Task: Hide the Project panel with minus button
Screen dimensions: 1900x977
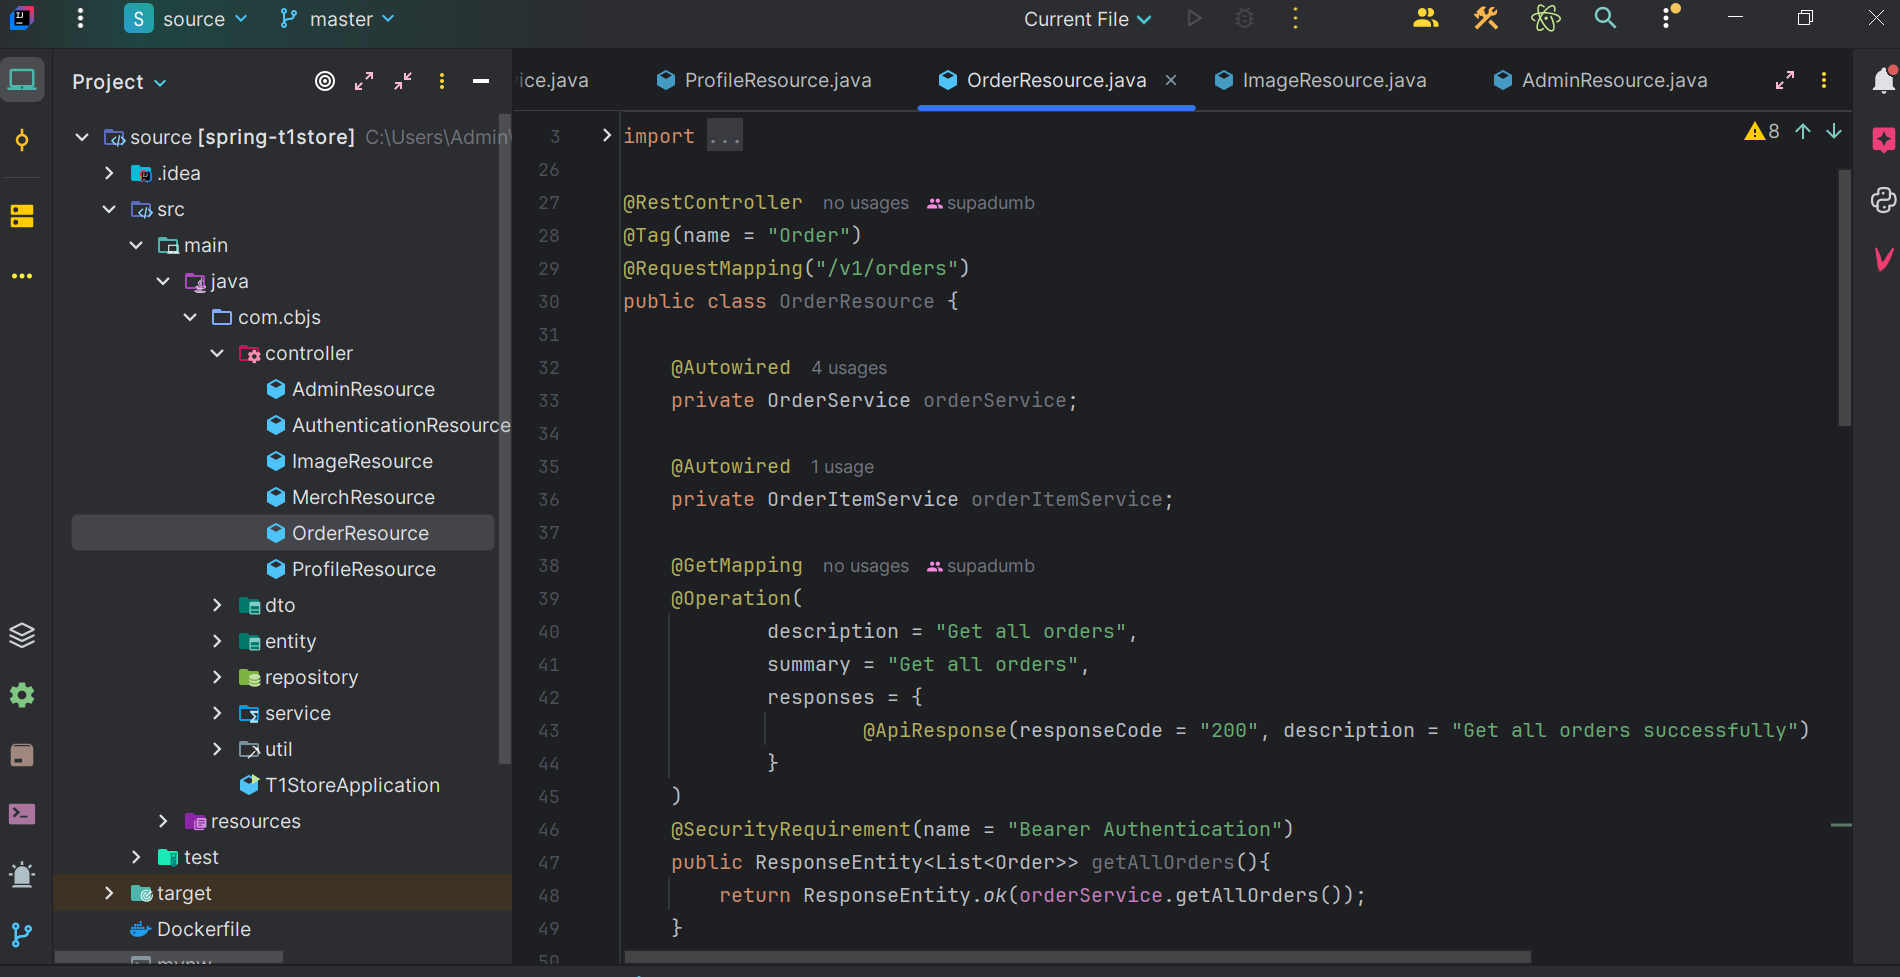Action: click(481, 82)
